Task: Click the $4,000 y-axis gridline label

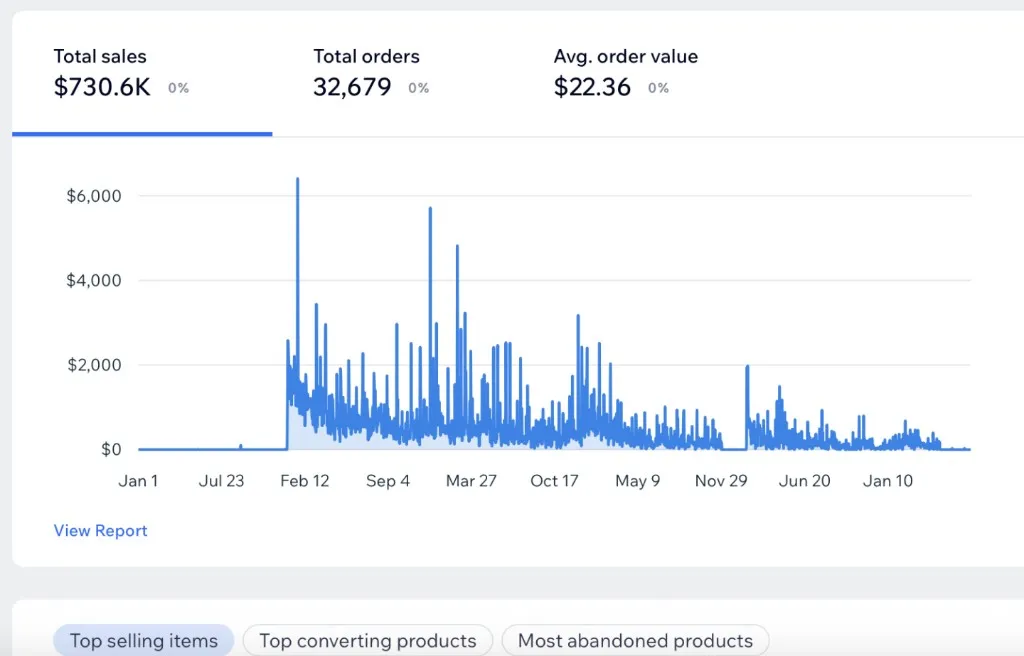Action: 94,281
